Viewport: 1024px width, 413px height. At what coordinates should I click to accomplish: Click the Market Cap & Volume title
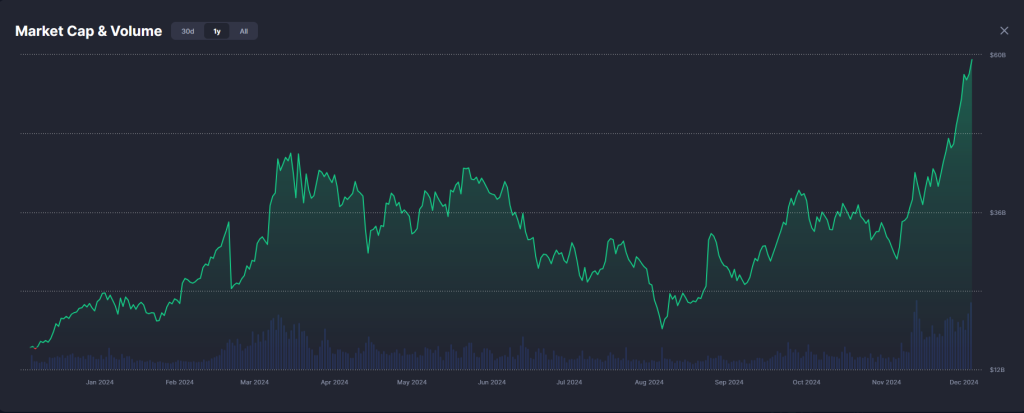88,31
